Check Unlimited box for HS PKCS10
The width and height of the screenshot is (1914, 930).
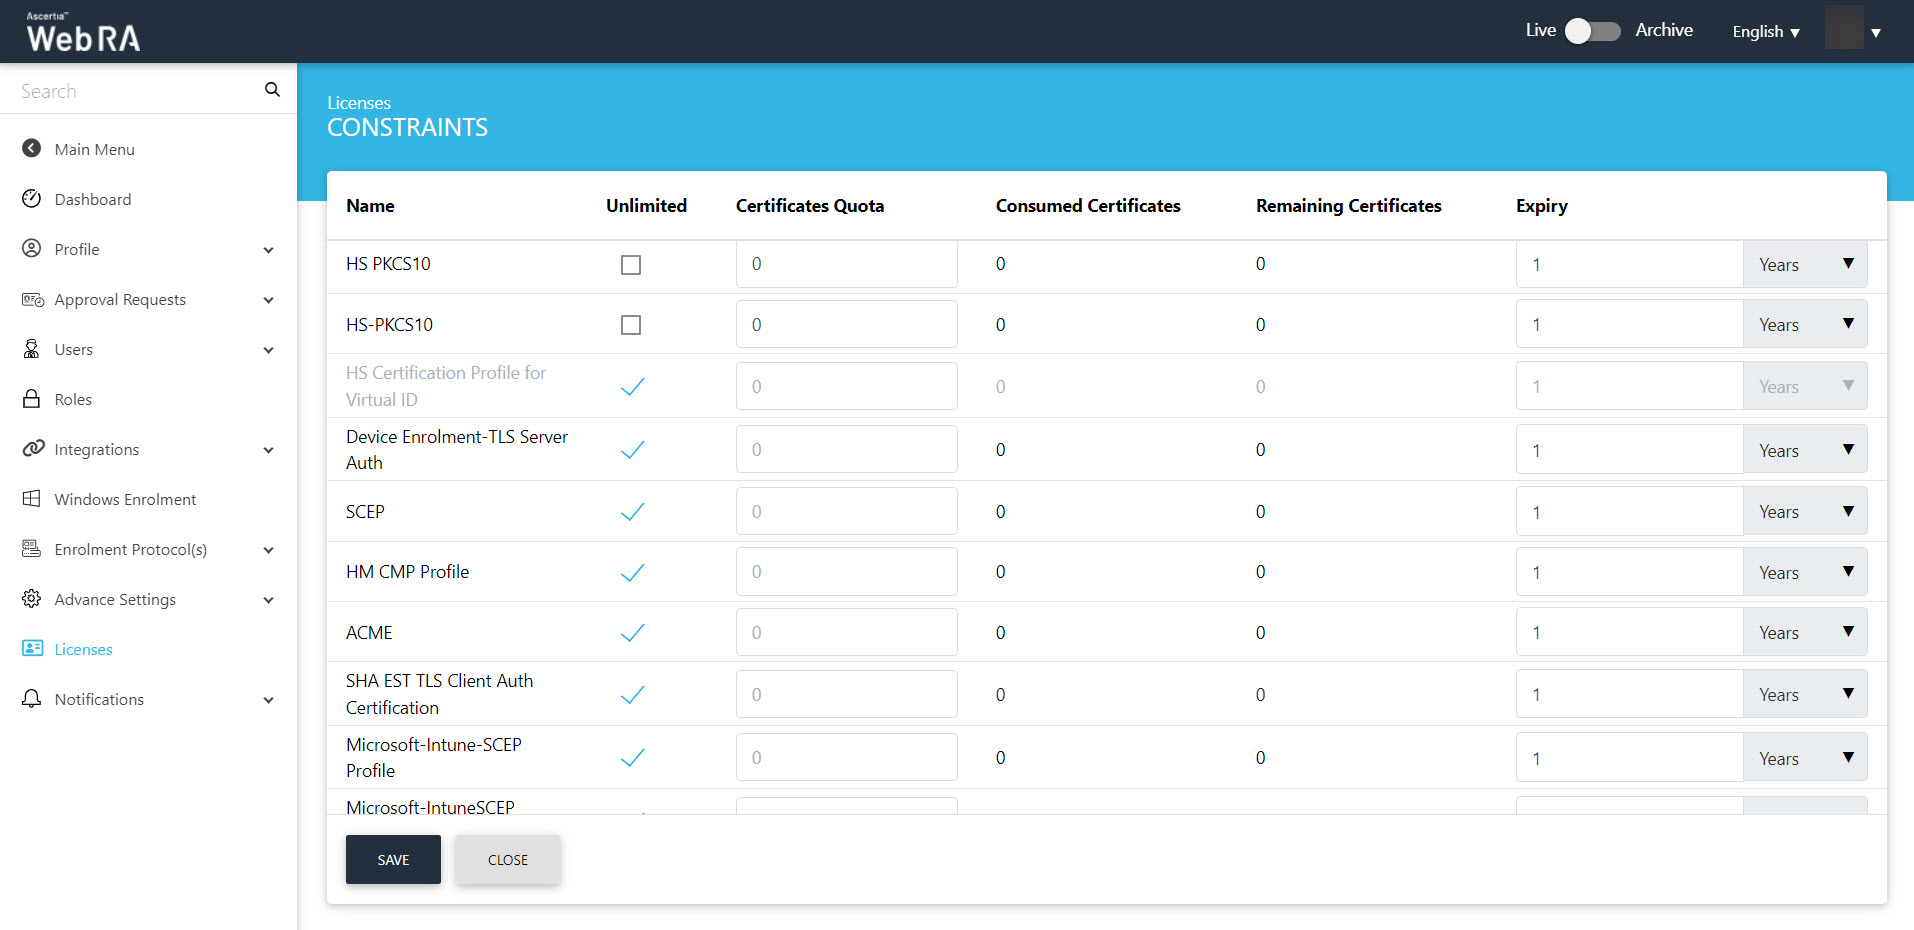point(631,265)
